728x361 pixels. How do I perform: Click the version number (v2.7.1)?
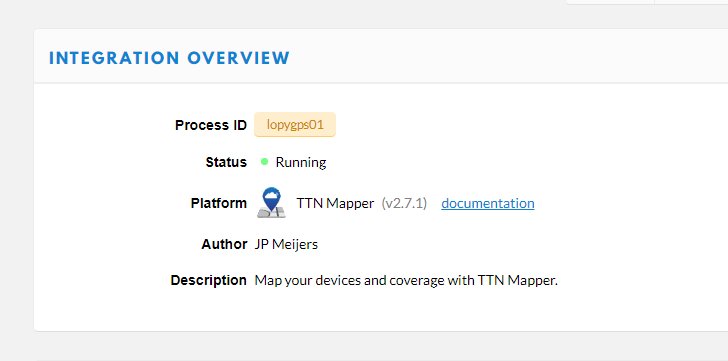click(x=404, y=203)
